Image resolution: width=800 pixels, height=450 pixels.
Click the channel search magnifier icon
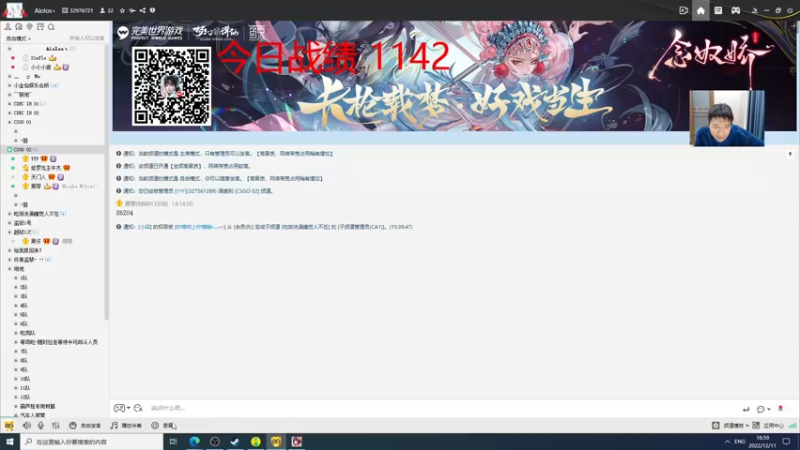pos(51,27)
